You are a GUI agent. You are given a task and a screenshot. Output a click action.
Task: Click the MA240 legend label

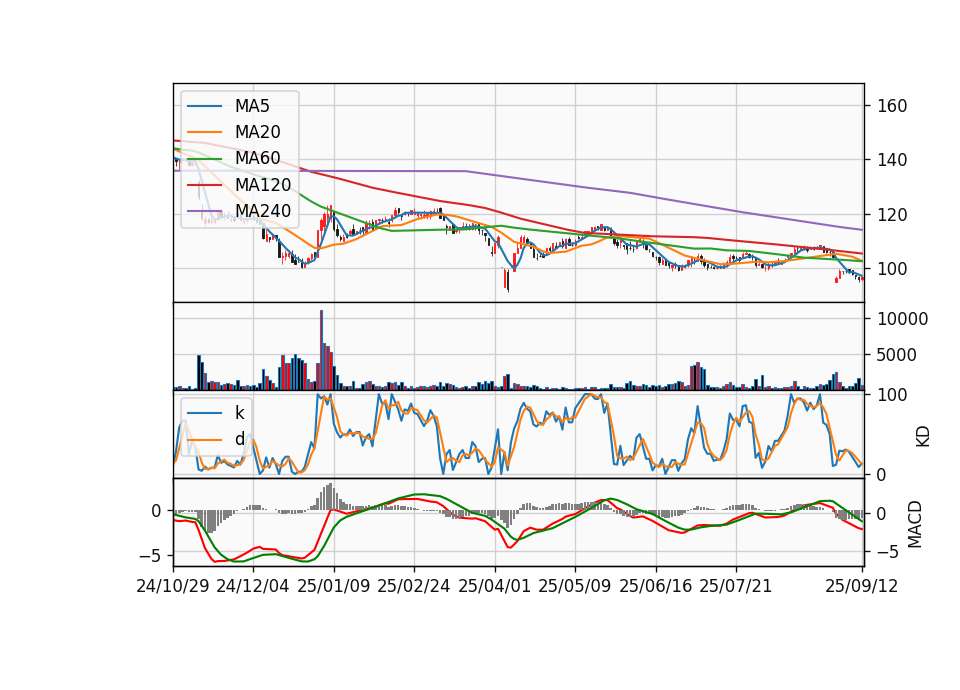tap(263, 211)
